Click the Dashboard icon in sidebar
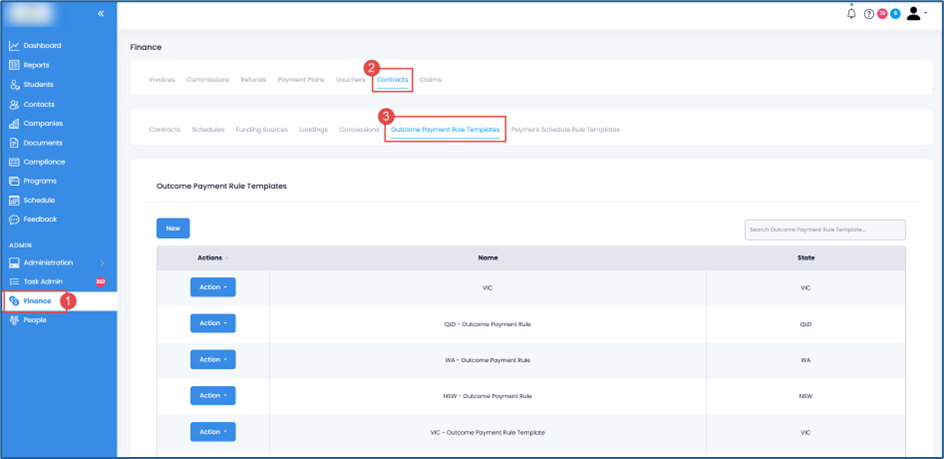 point(14,46)
